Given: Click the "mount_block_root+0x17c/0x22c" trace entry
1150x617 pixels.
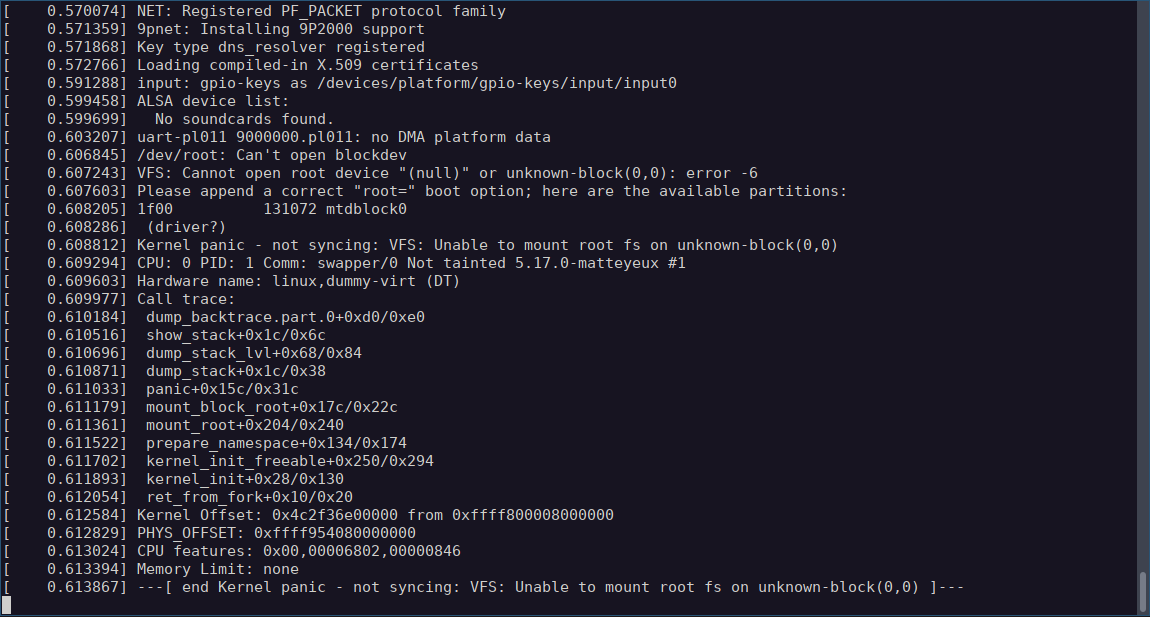Looking at the screenshot, I should tap(271, 407).
